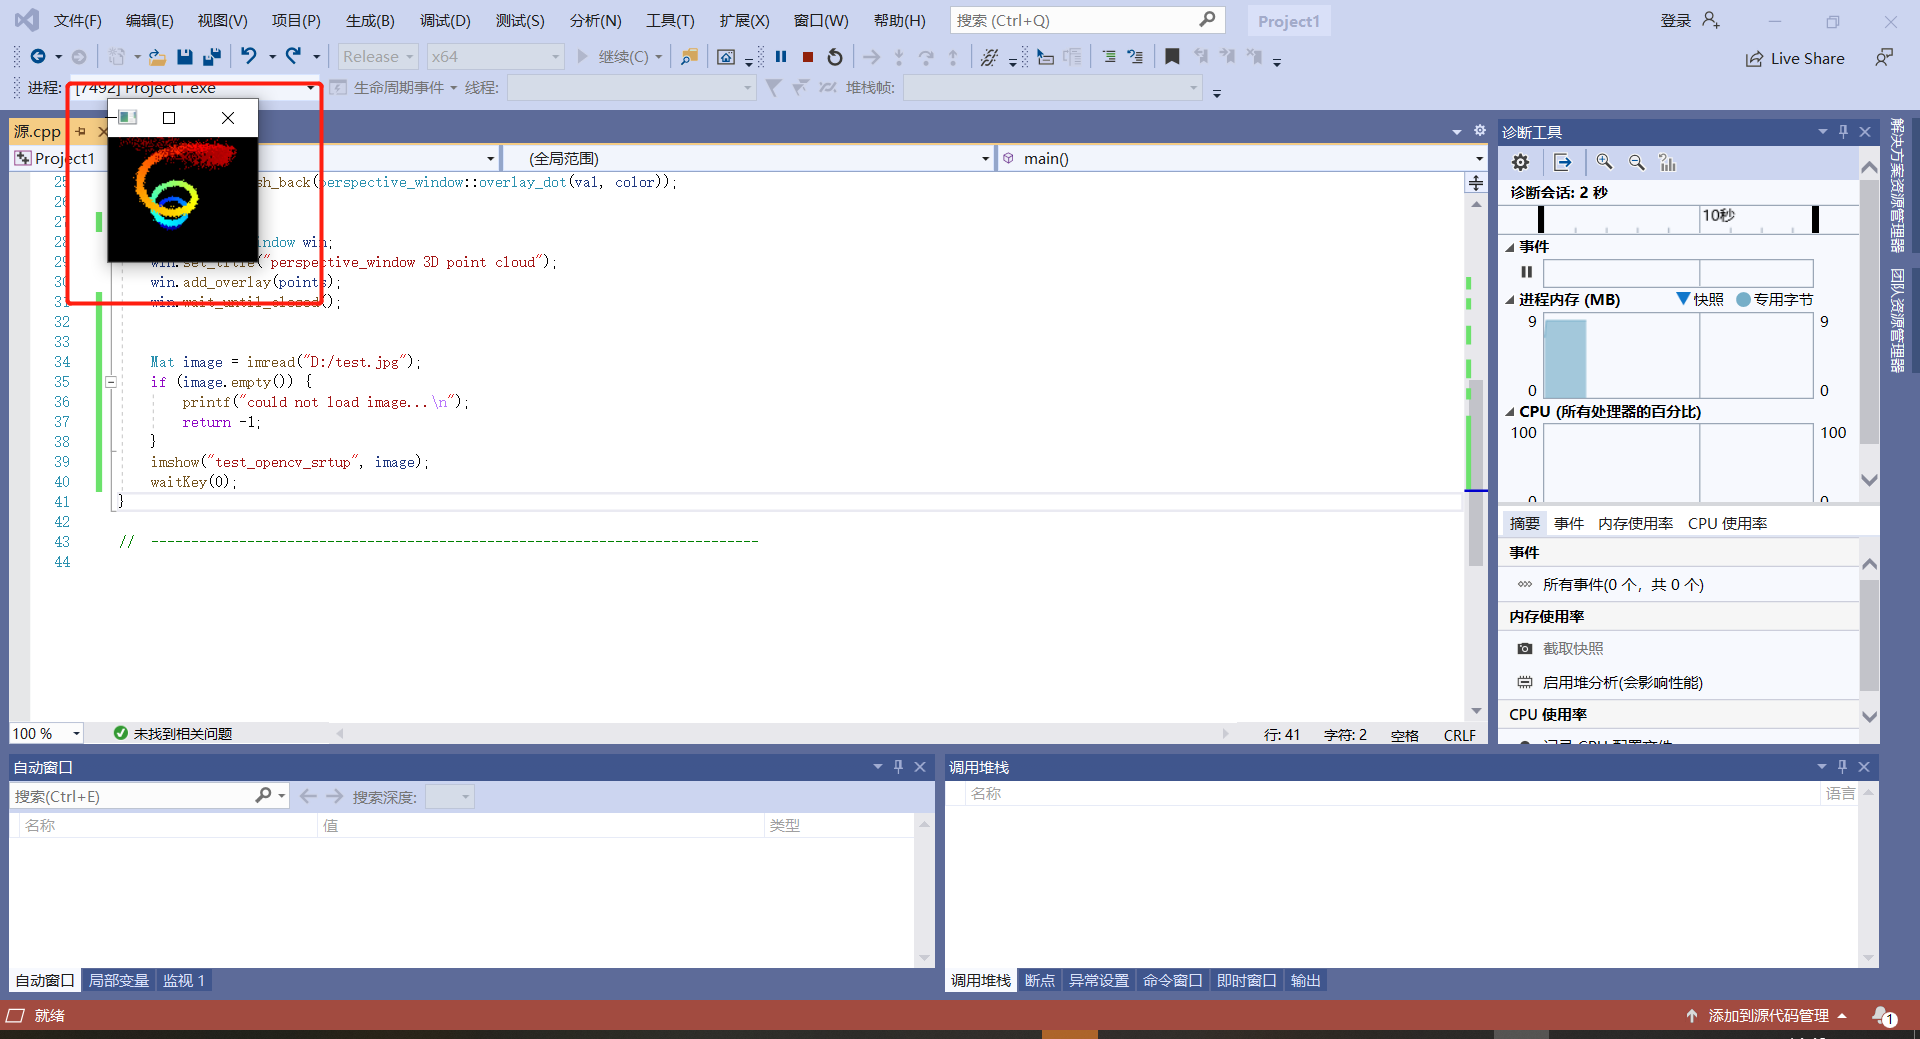Zoom in on the diagnostics timeline

[1604, 161]
